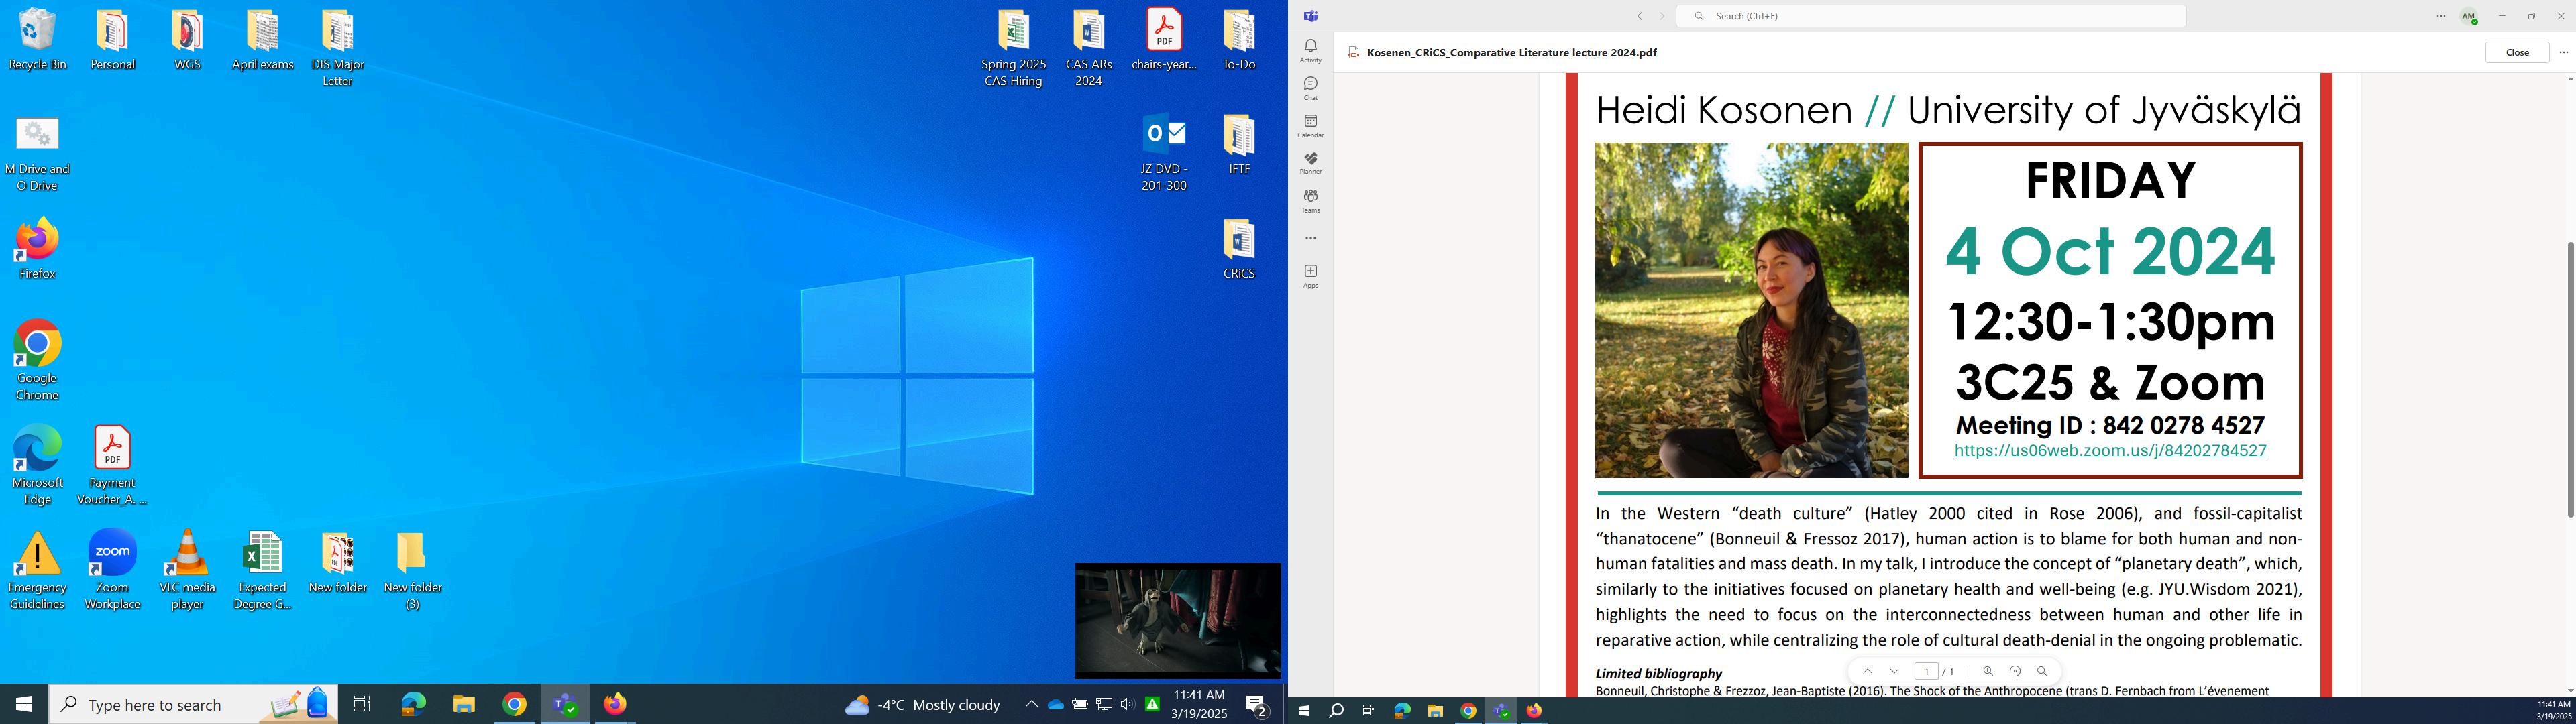The image size is (2576, 724).
Task: Open the Zoom meeting link in flyer
Action: pyautogui.click(x=2109, y=451)
